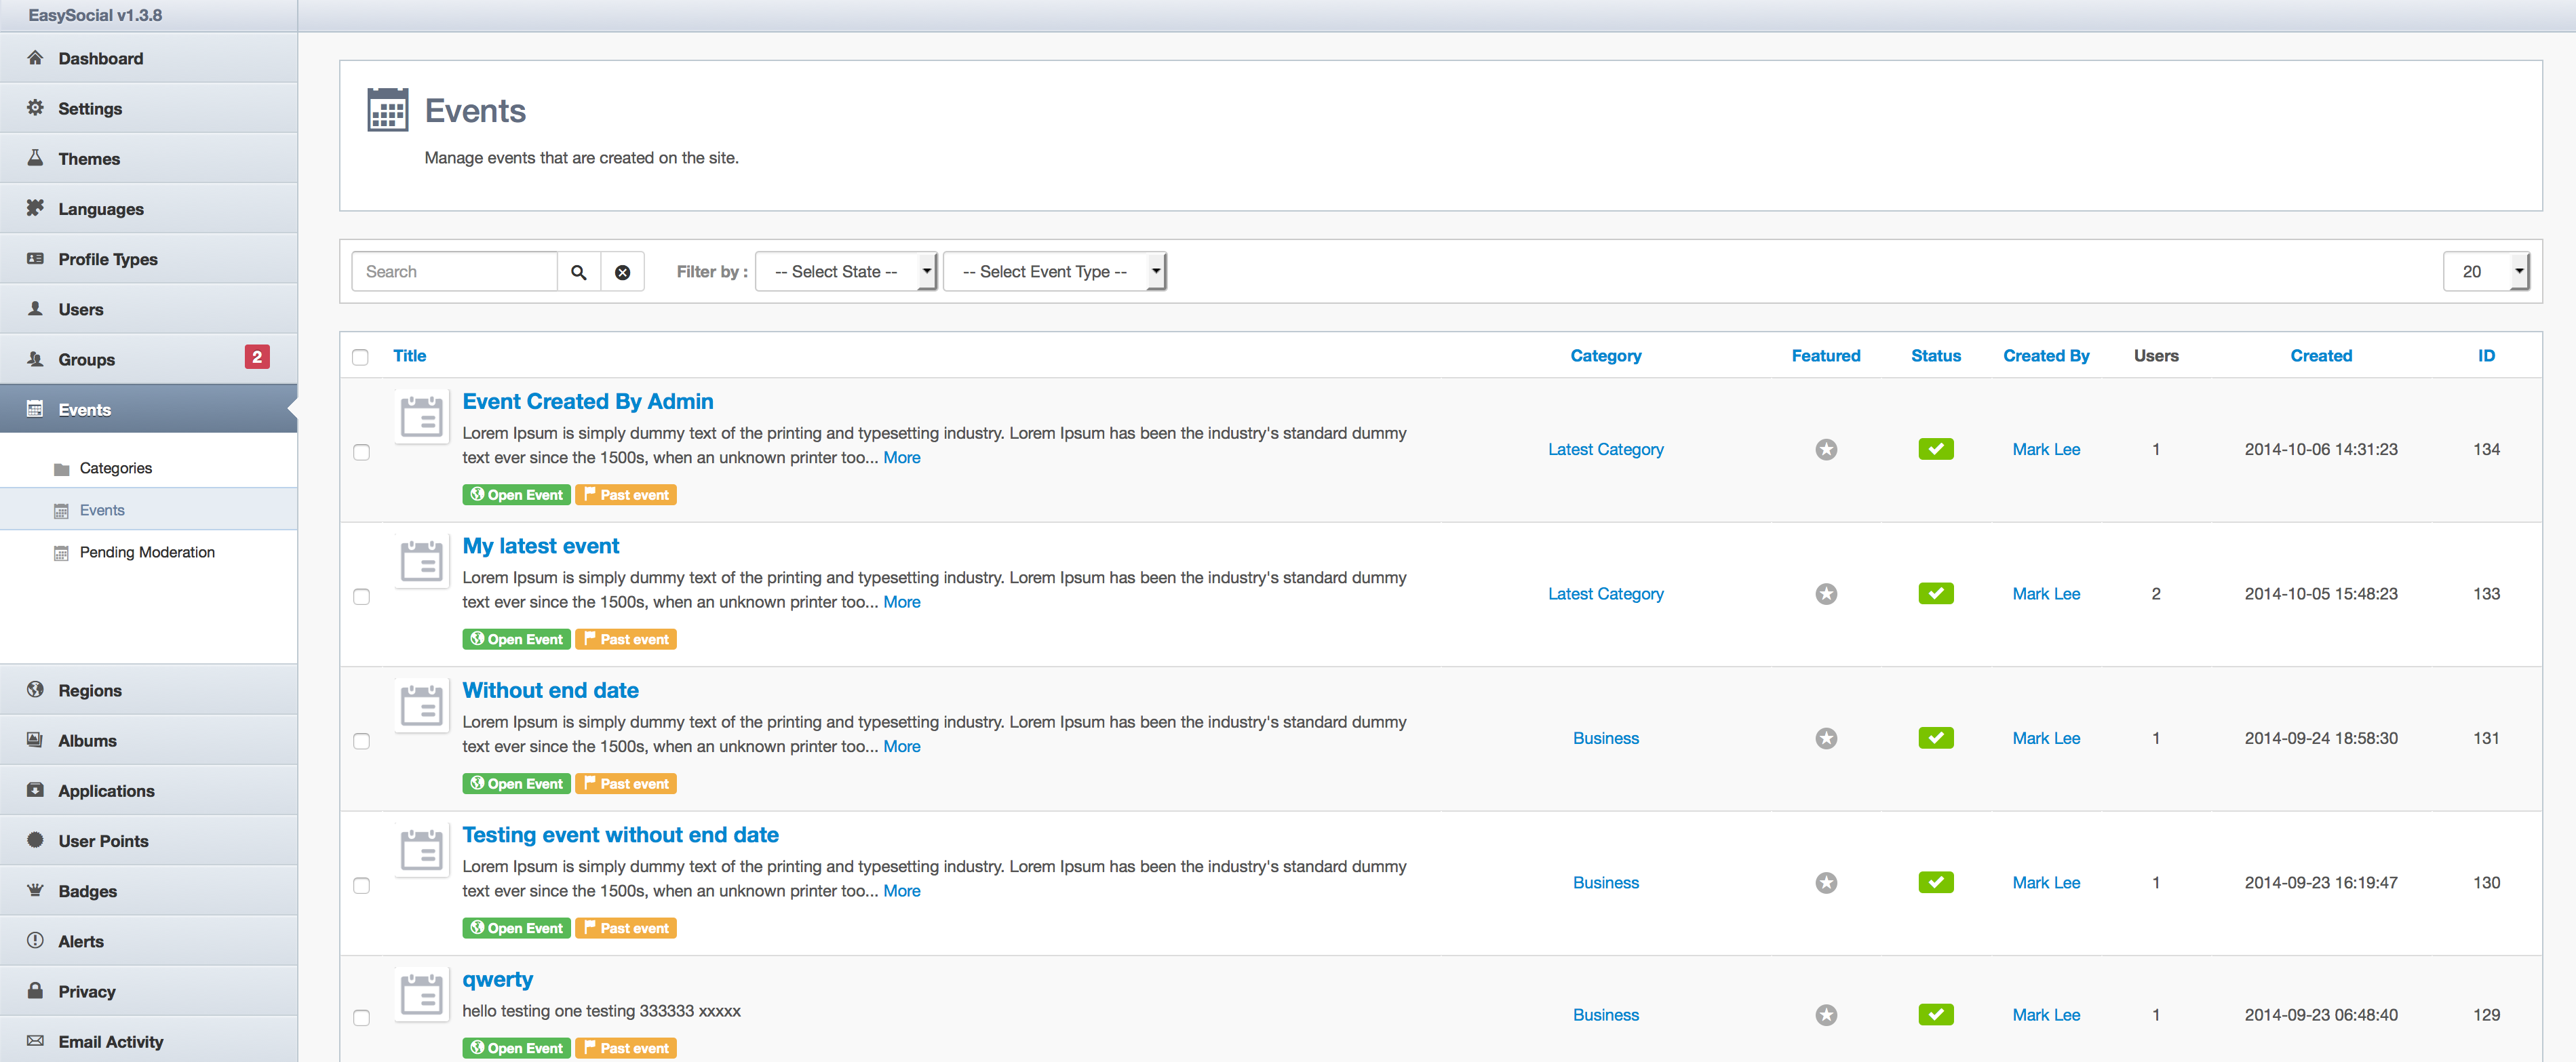Open the Select State filter dropdown
Screen dimensions: 2576x1062
click(x=845, y=272)
